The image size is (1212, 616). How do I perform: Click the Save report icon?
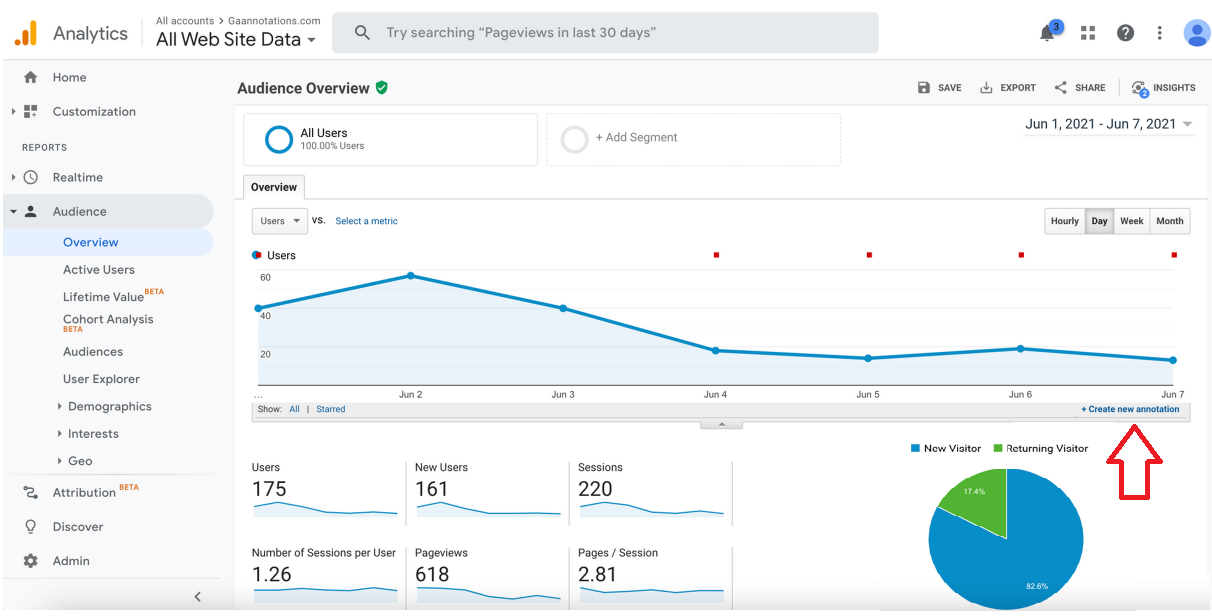(x=924, y=88)
